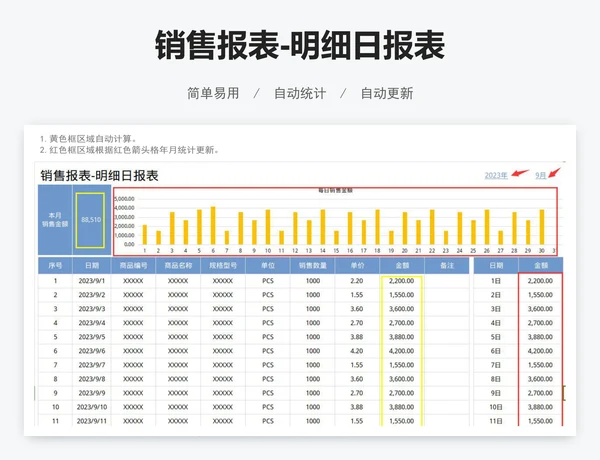Click the 10日 cell in the daily summary

click(x=496, y=407)
